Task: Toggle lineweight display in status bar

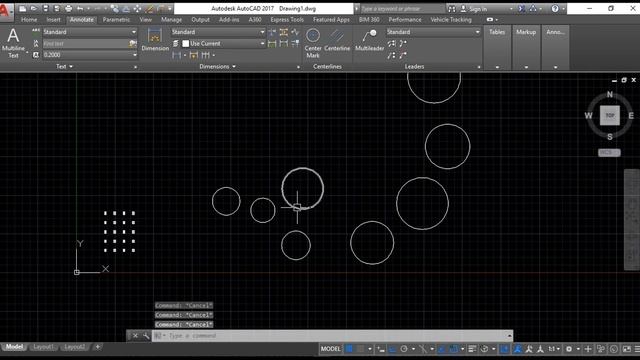Action: coord(472,349)
